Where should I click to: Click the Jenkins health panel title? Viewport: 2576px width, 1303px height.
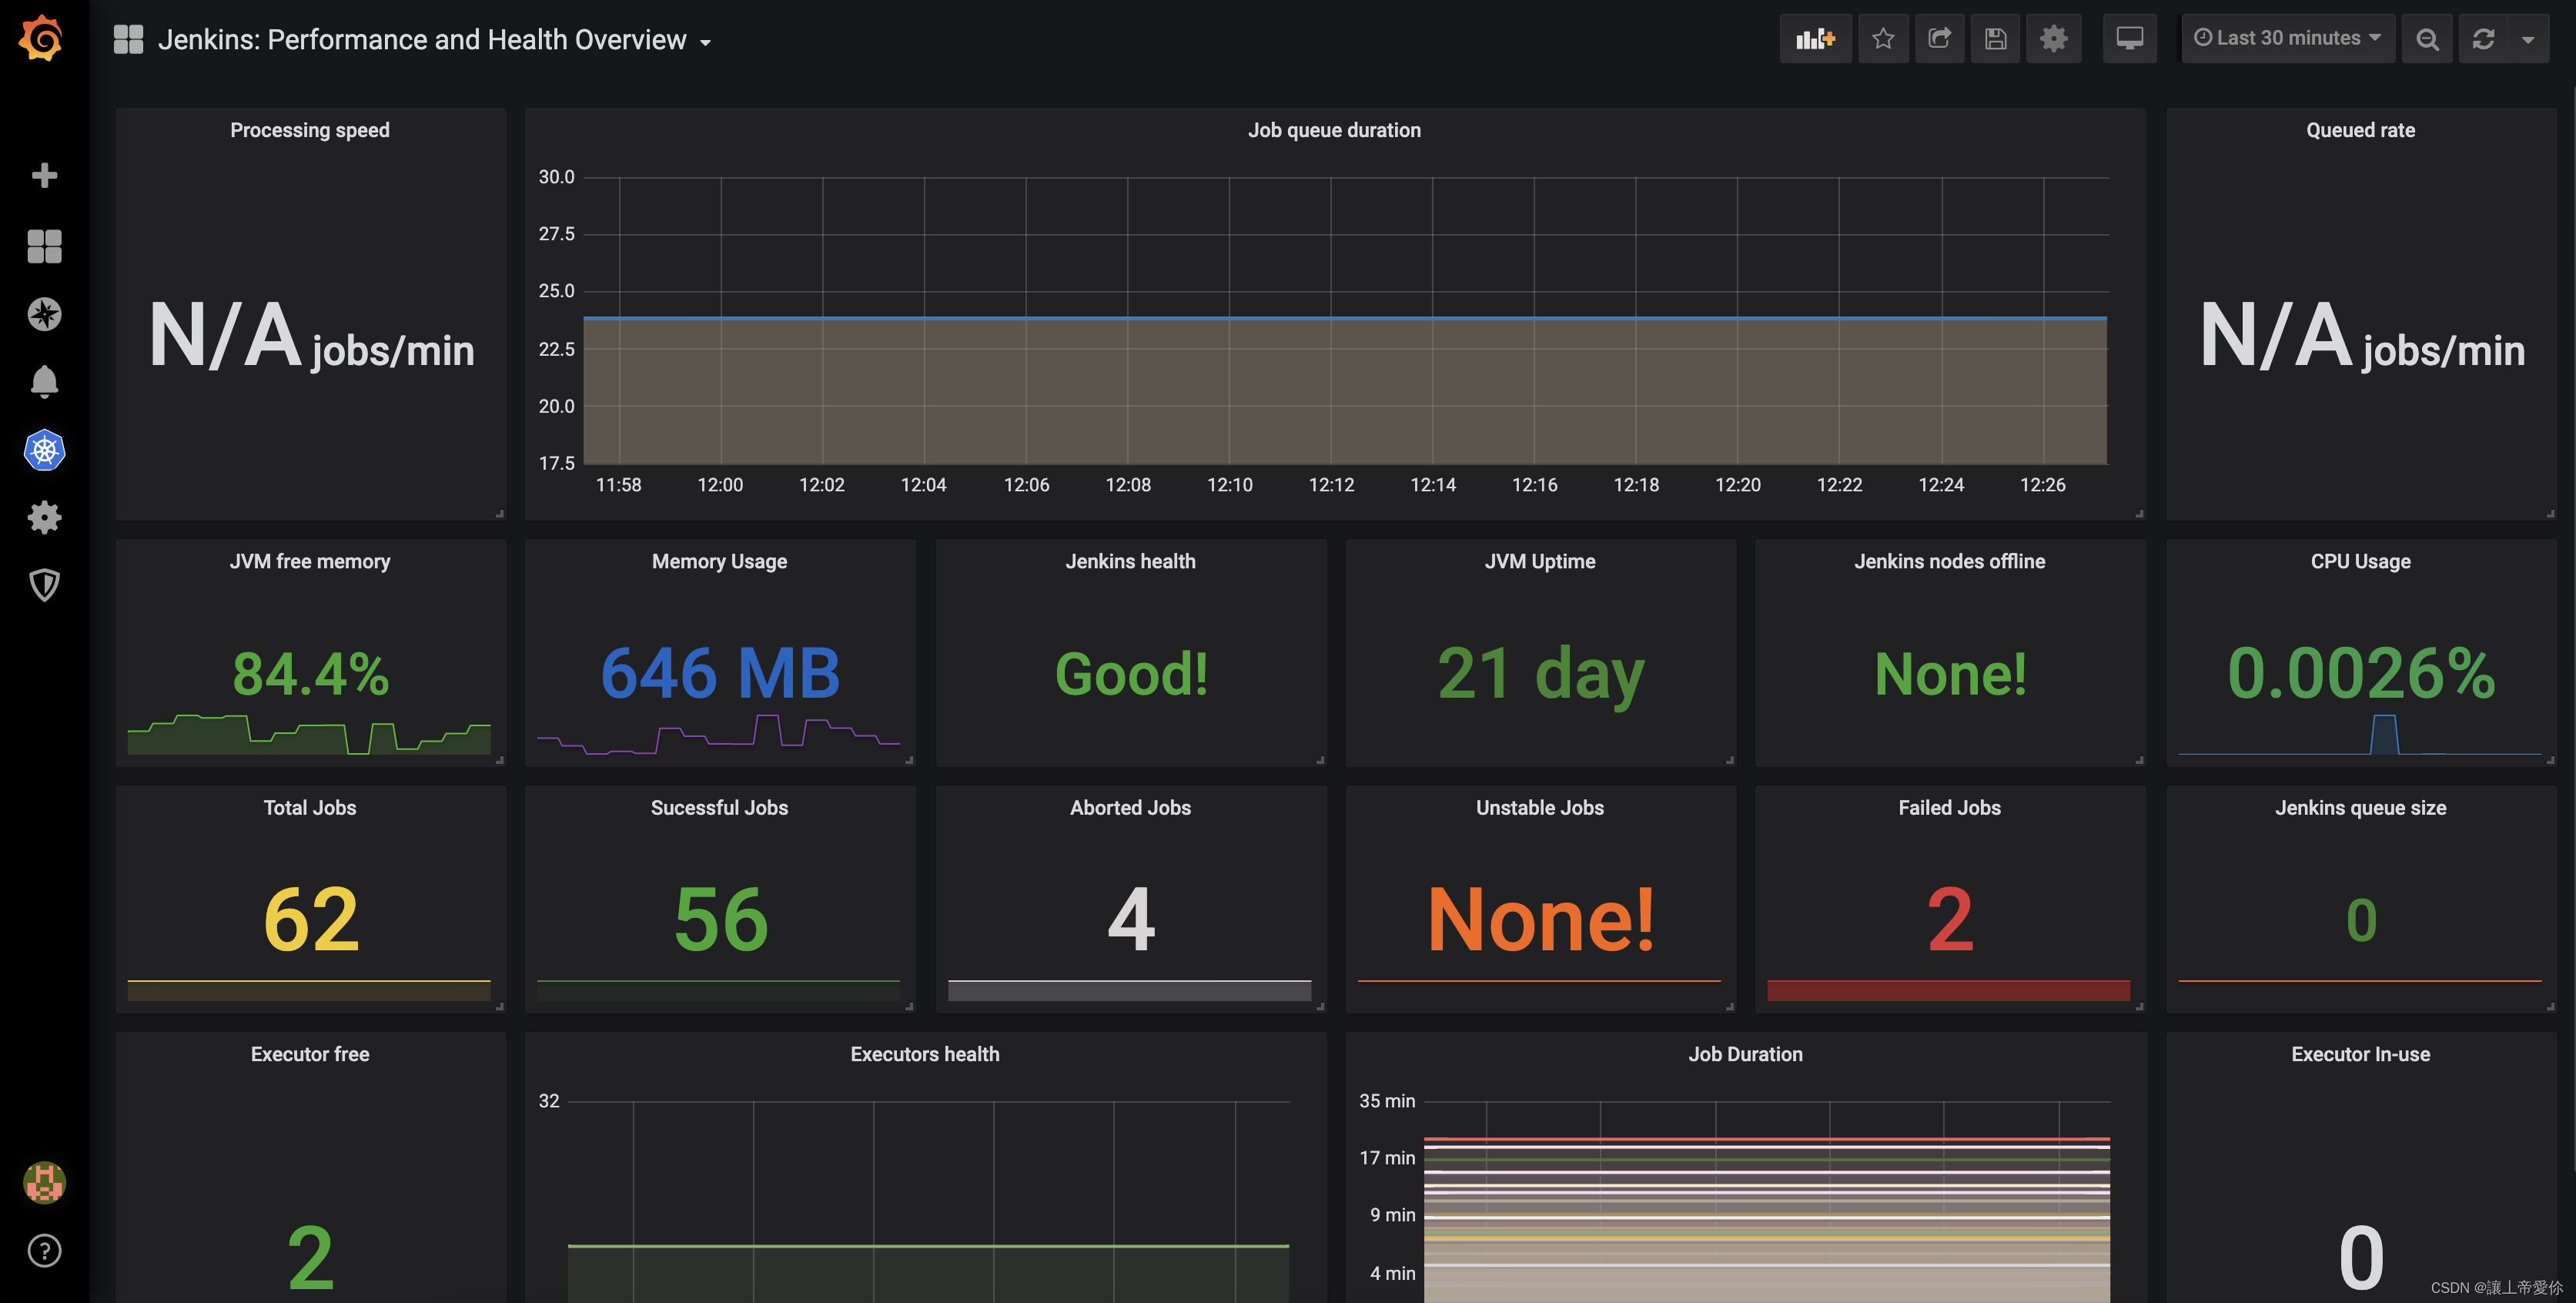pos(1130,561)
